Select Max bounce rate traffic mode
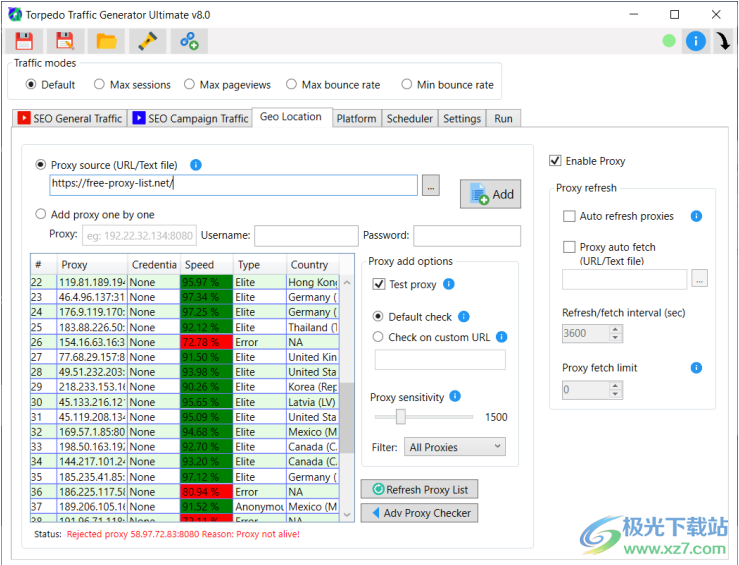This screenshot has width=739, height=565. coord(291,84)
